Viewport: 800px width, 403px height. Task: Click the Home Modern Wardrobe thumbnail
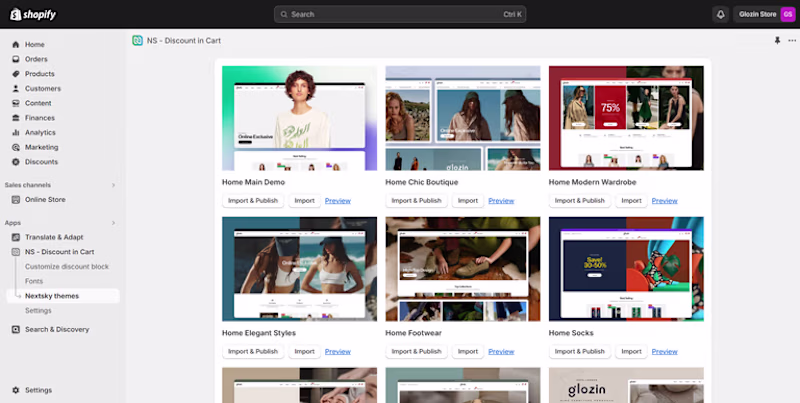coord(626,118)
